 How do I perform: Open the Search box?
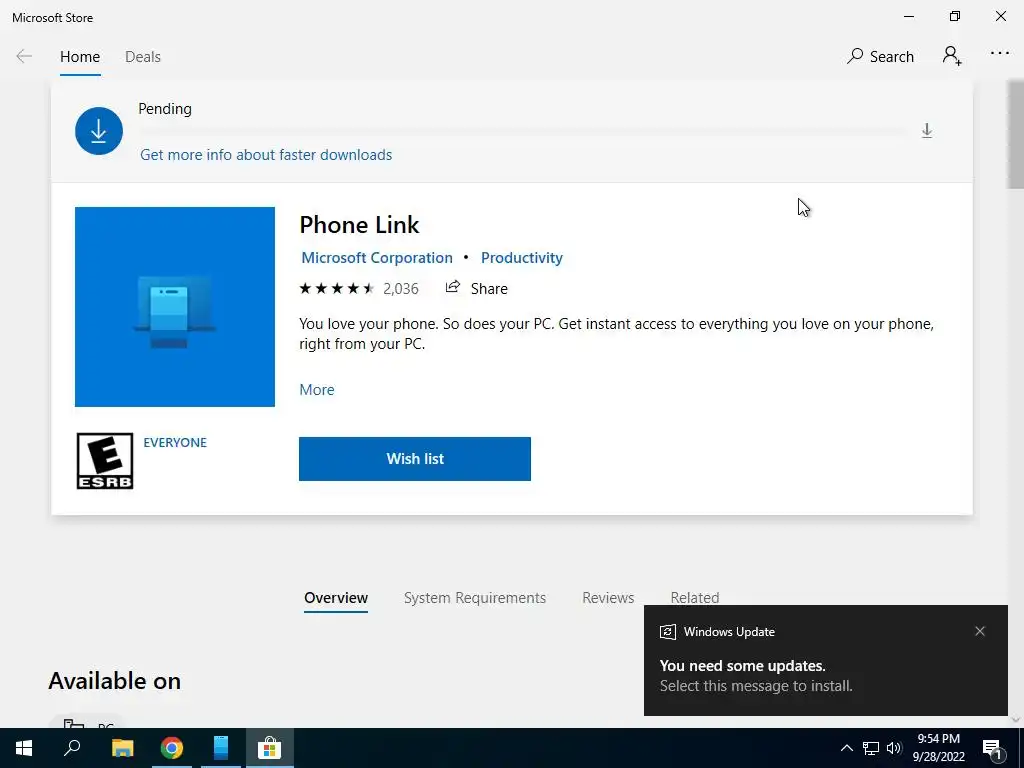(x=880, y=56)
